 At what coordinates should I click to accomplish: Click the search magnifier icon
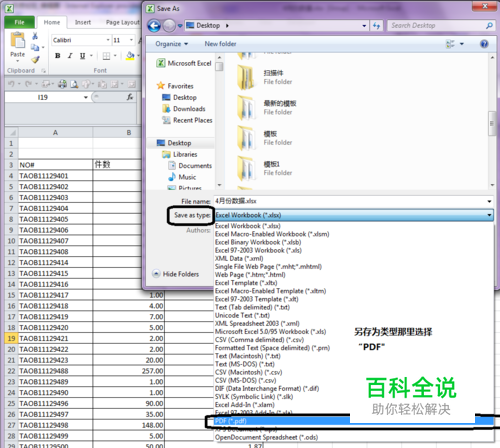[489, 26]
